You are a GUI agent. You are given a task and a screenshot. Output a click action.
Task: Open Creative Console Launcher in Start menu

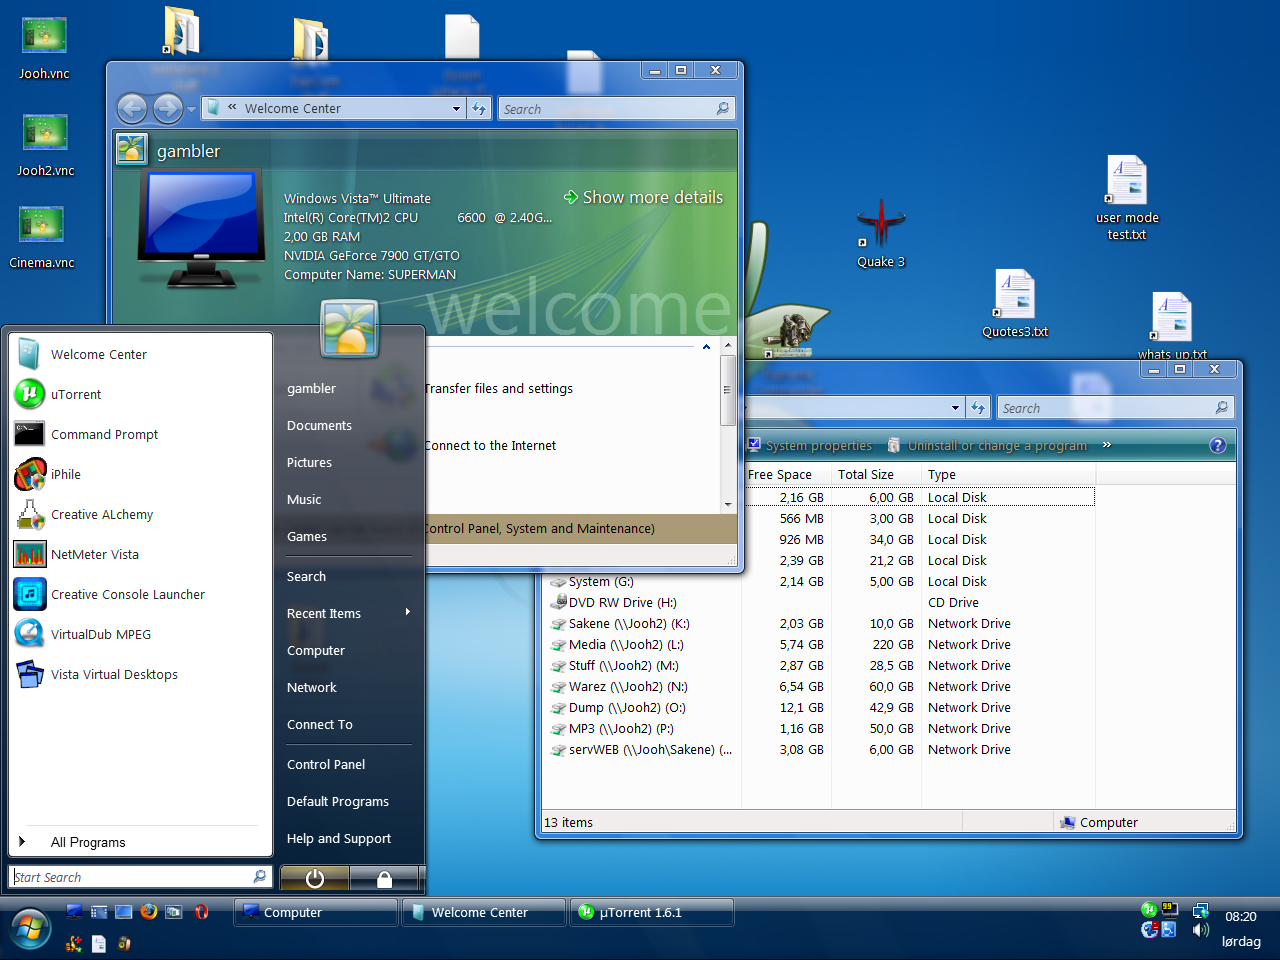(x=140, y=594)
